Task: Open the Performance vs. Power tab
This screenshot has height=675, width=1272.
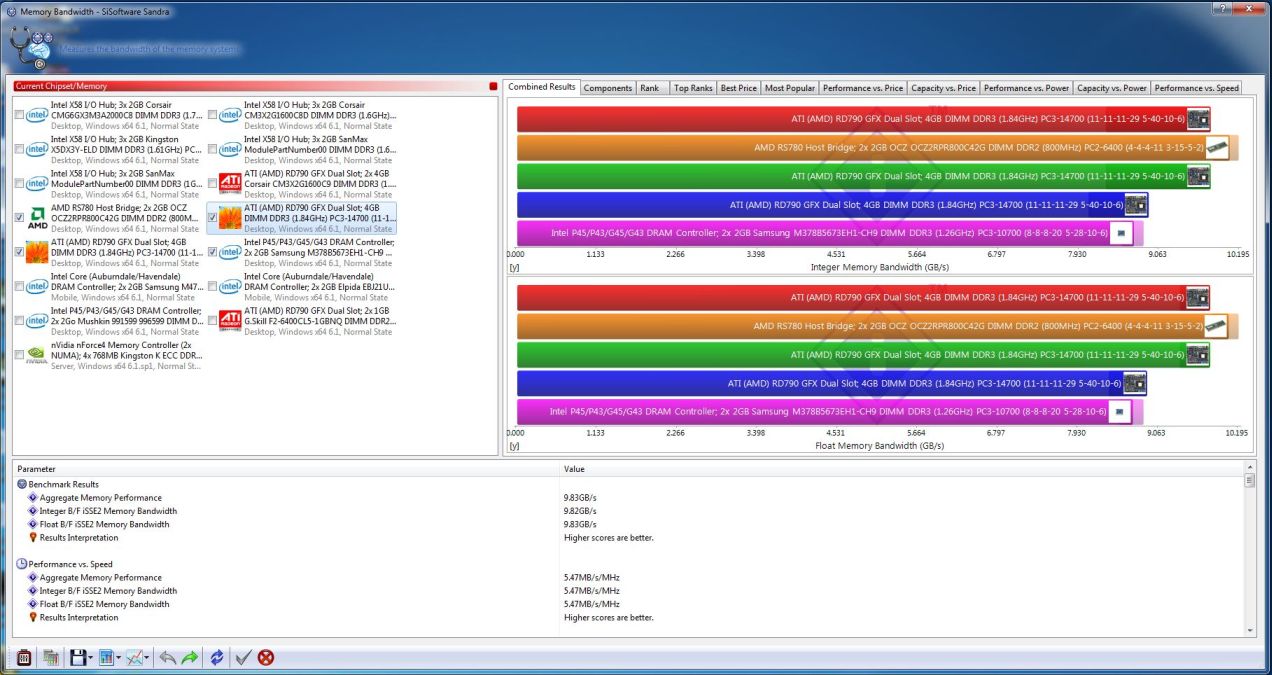Action: point(1027,88)
